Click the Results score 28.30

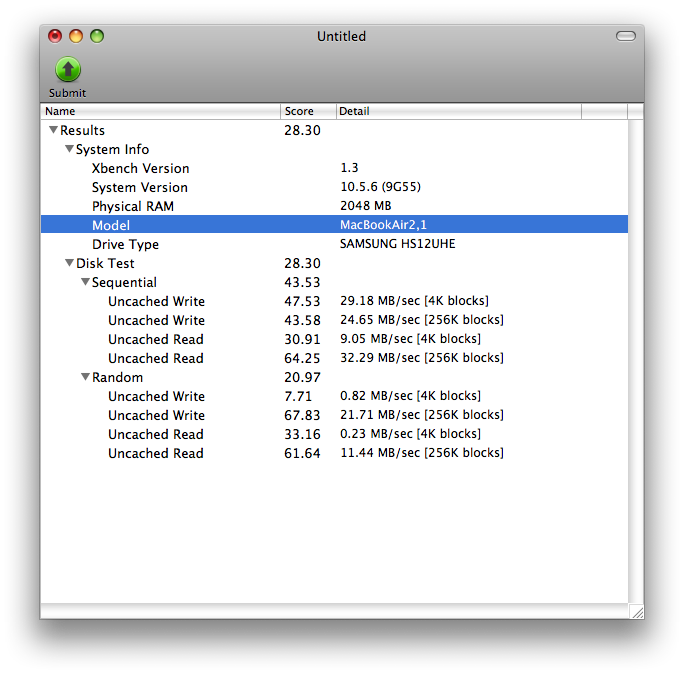302,130
